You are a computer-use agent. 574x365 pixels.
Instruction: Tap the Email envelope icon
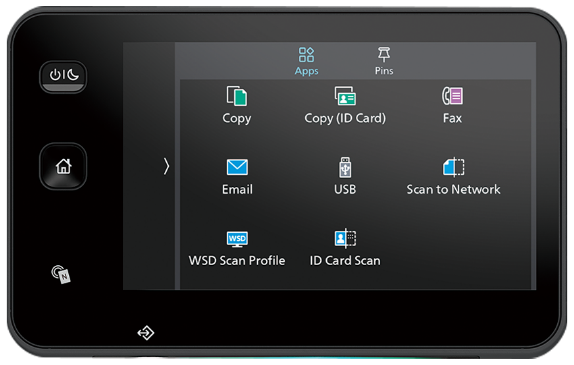pyautogui.click(x=237, y=167)
